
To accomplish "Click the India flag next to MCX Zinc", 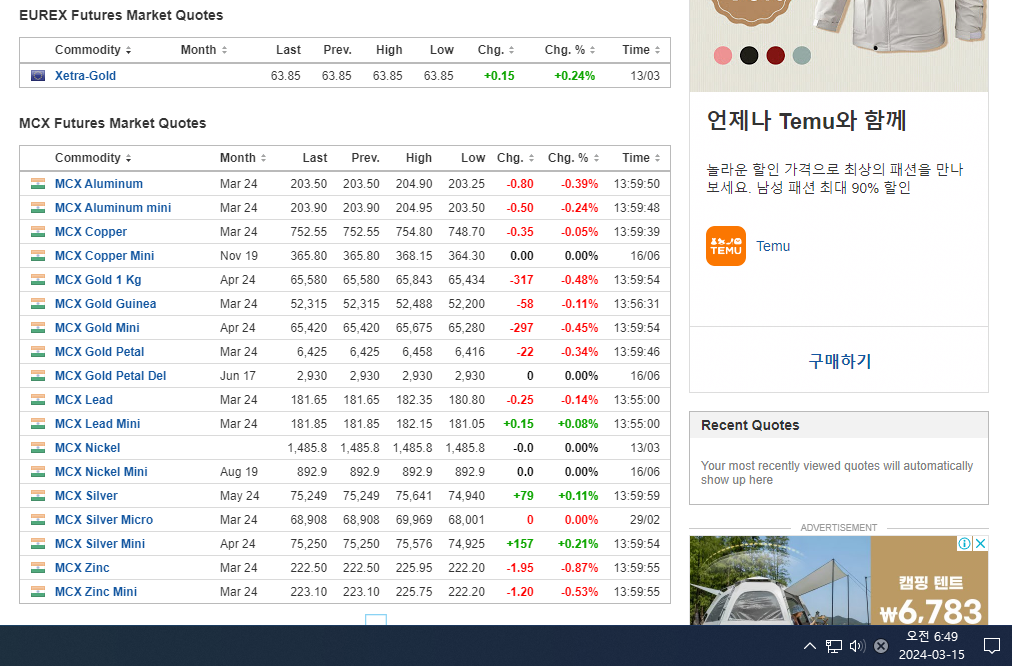I will (38, 568).
